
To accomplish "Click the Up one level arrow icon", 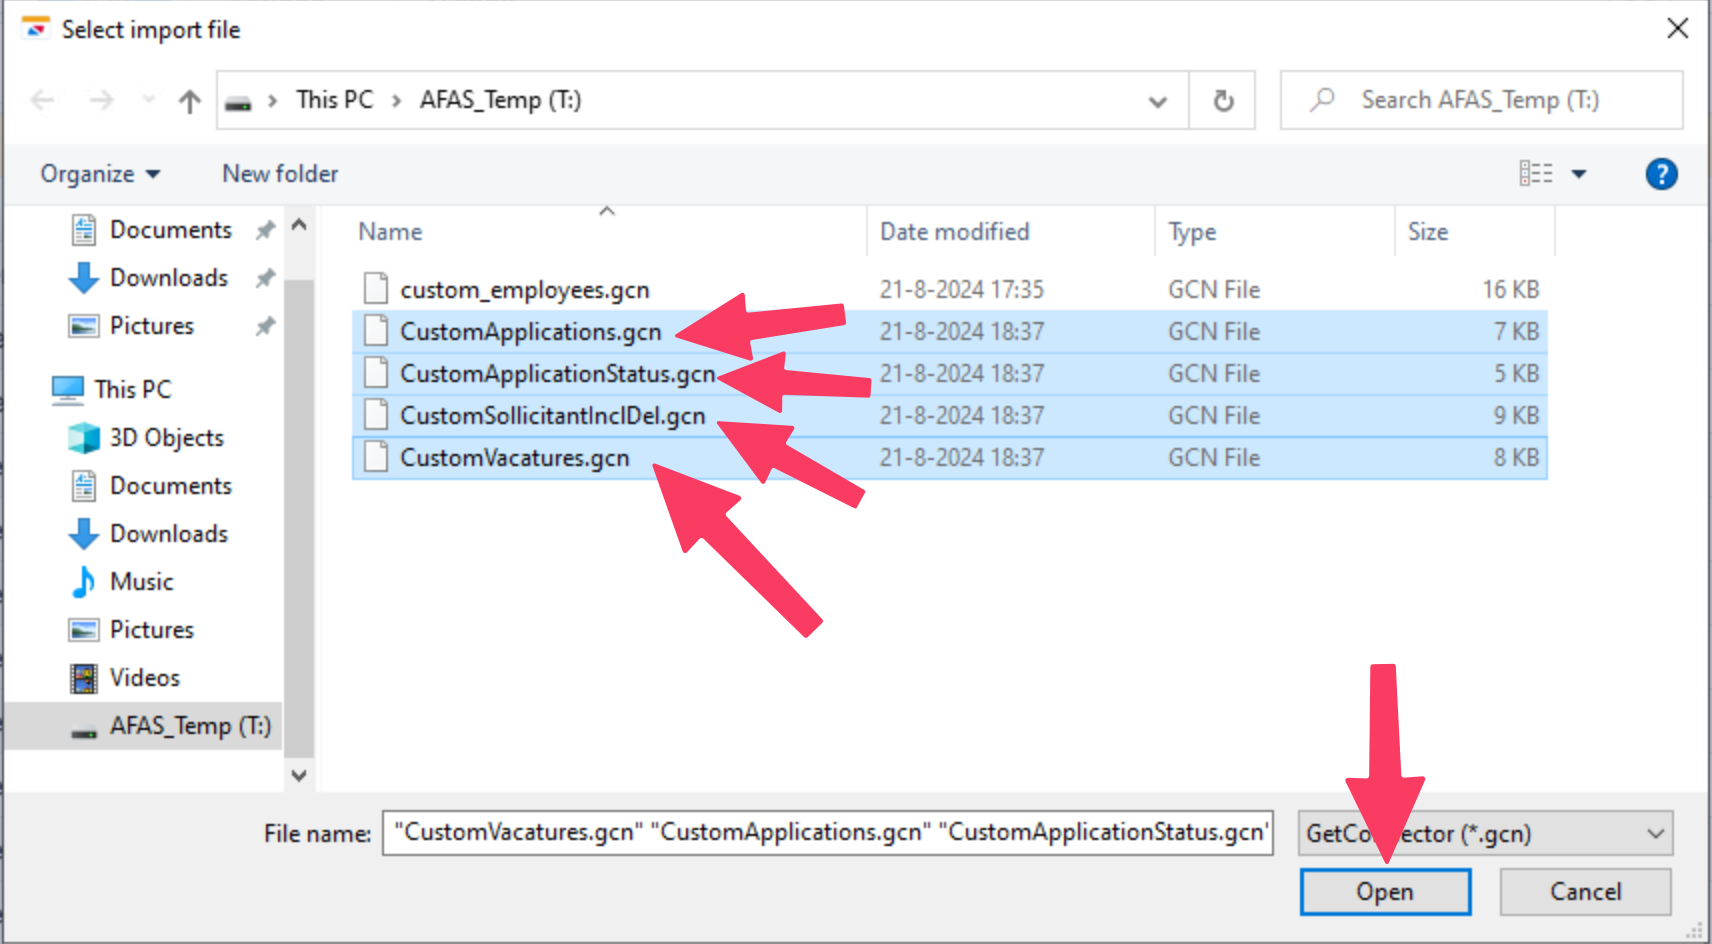I will 189,101.
